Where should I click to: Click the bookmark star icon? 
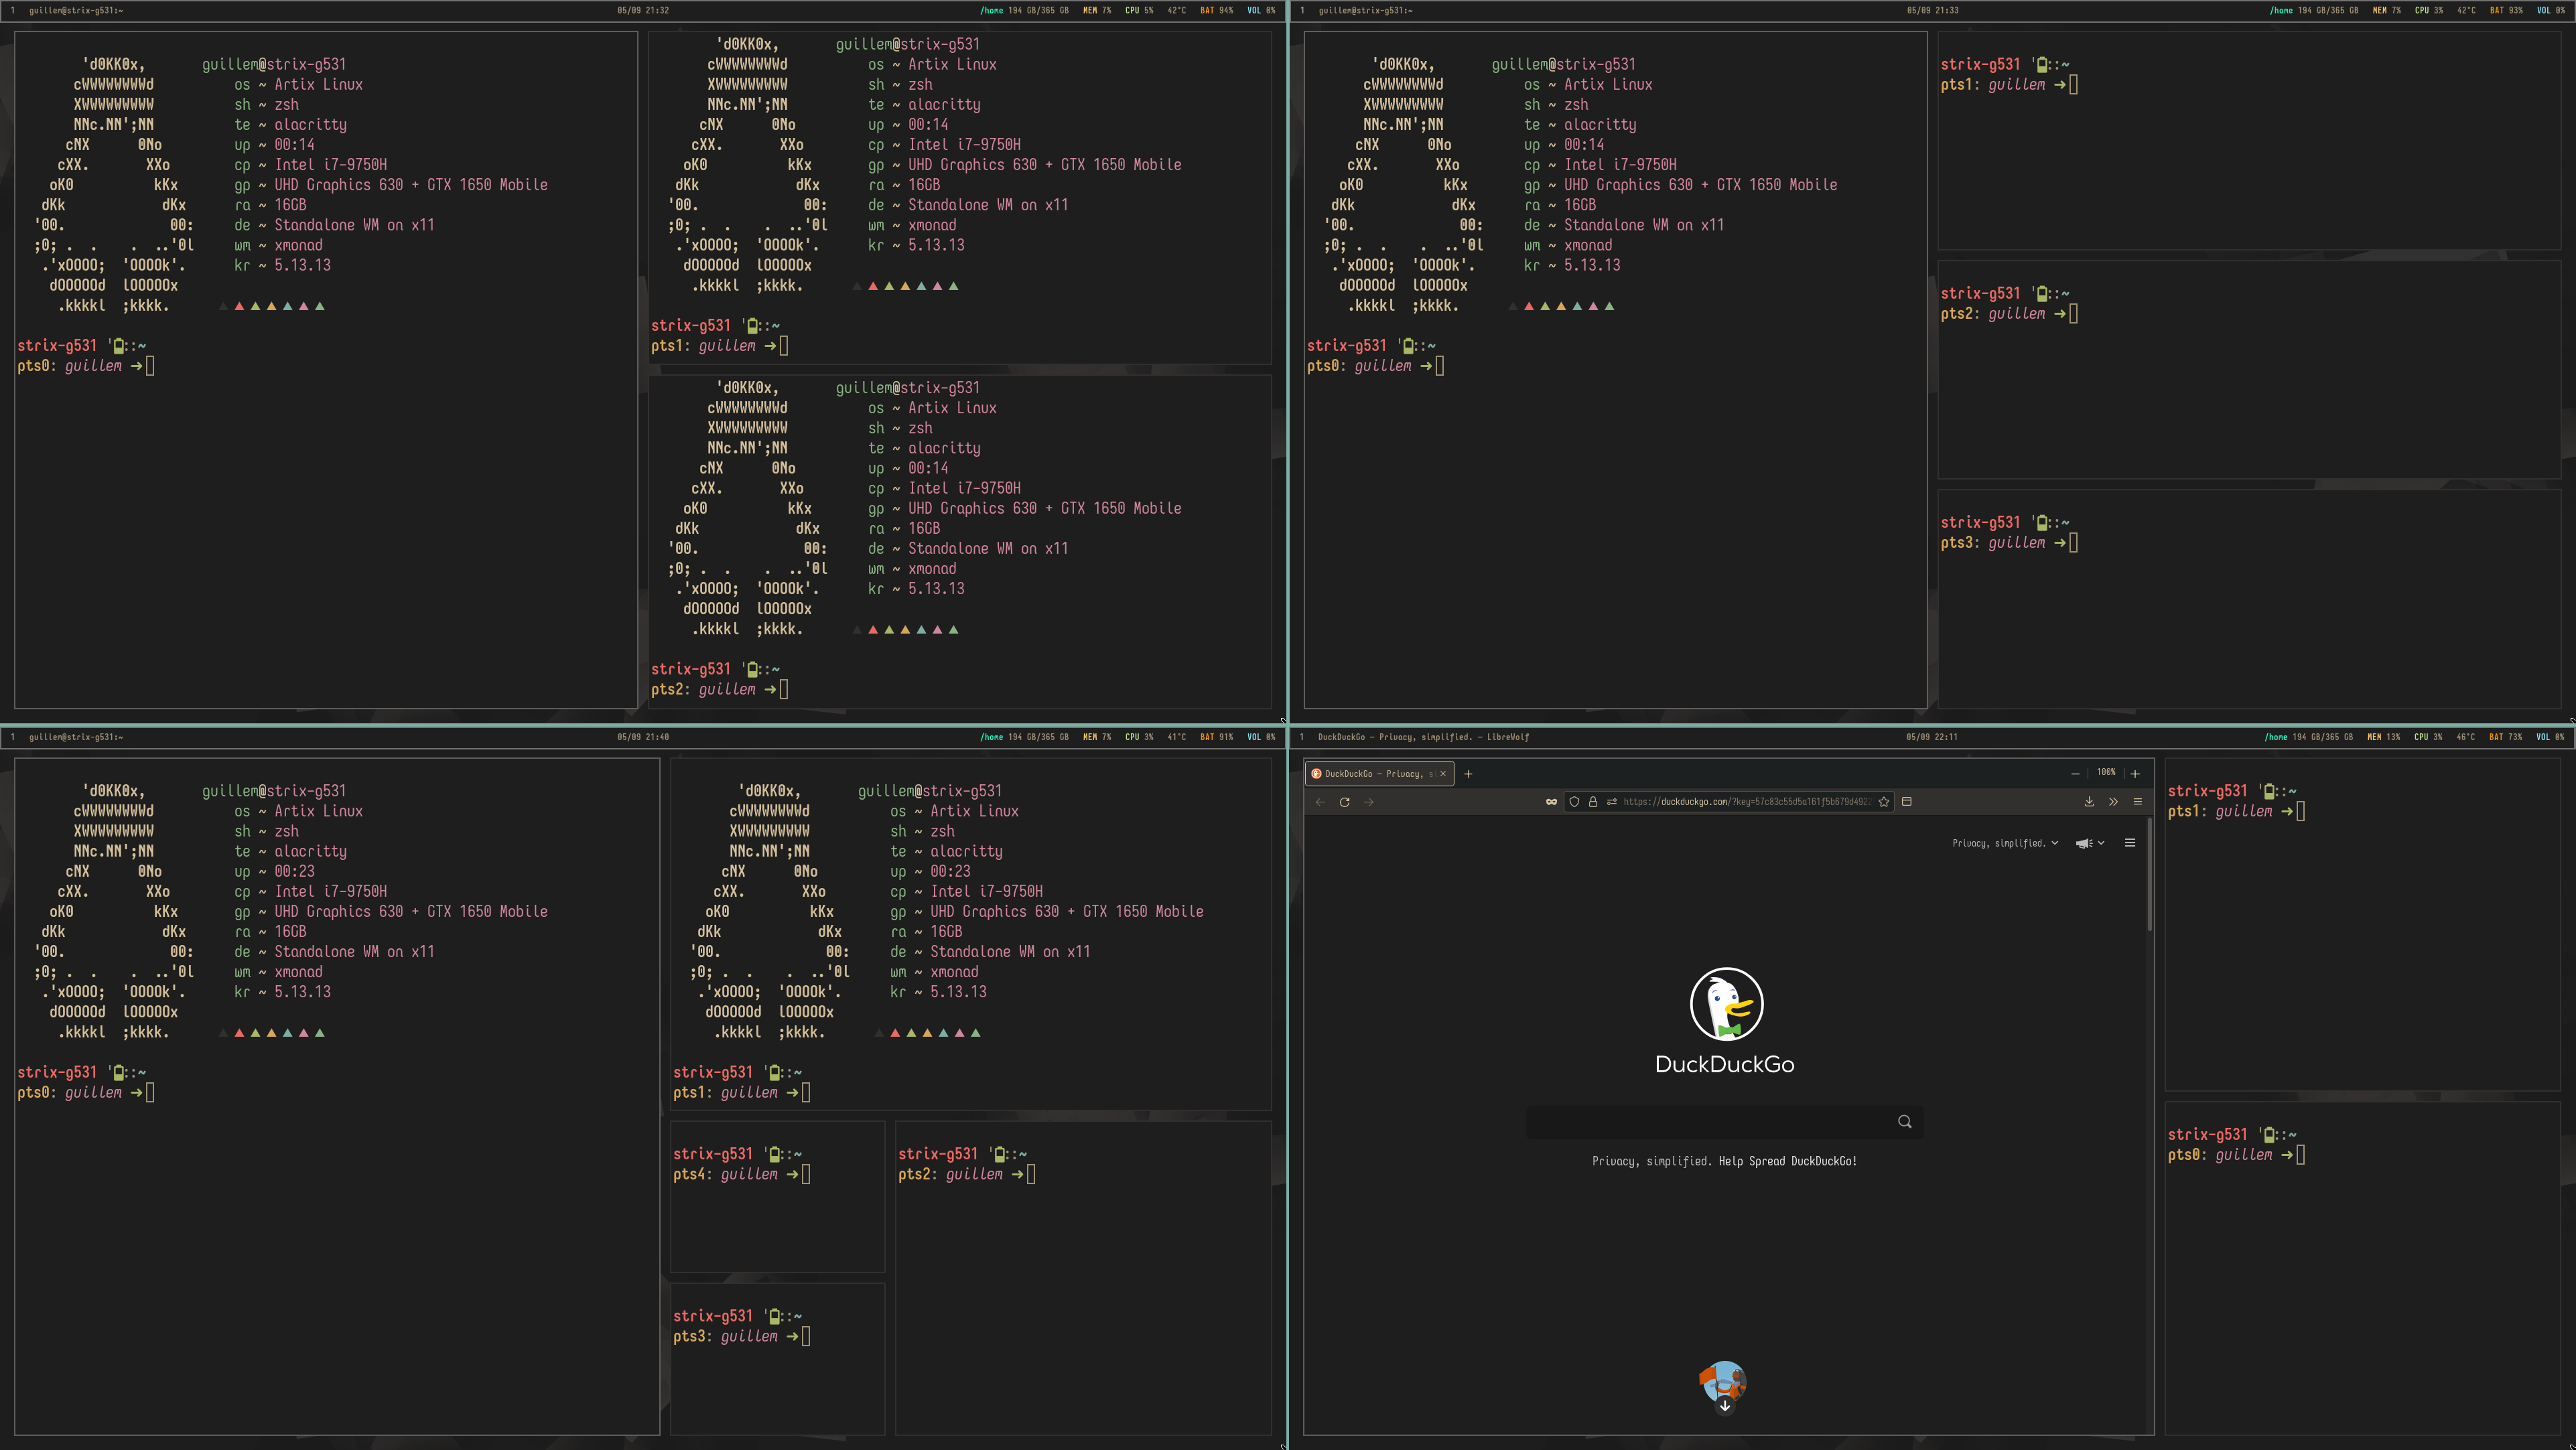(1884, 802)
